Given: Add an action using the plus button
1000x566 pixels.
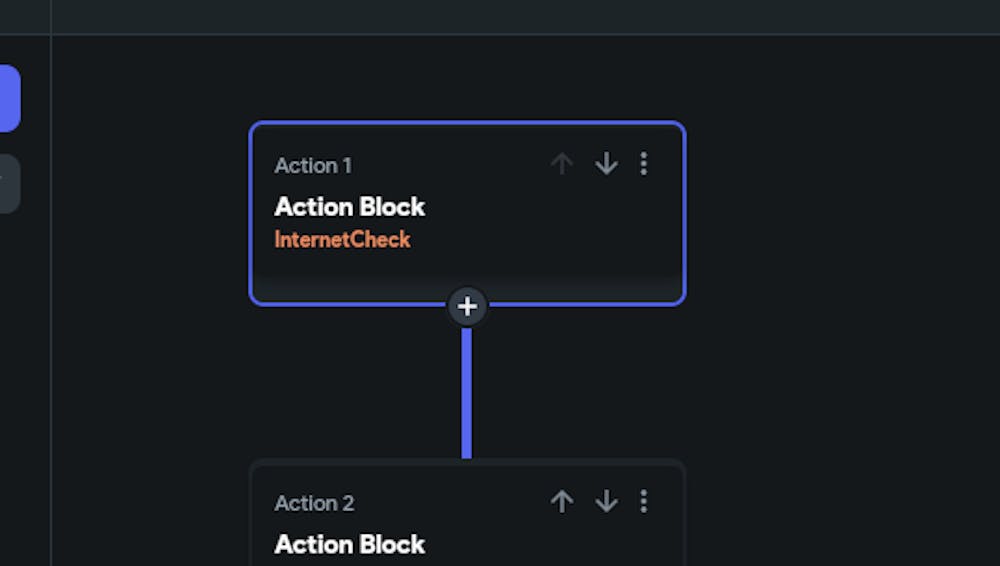Looking at the screenshot, I should [467, 306].
